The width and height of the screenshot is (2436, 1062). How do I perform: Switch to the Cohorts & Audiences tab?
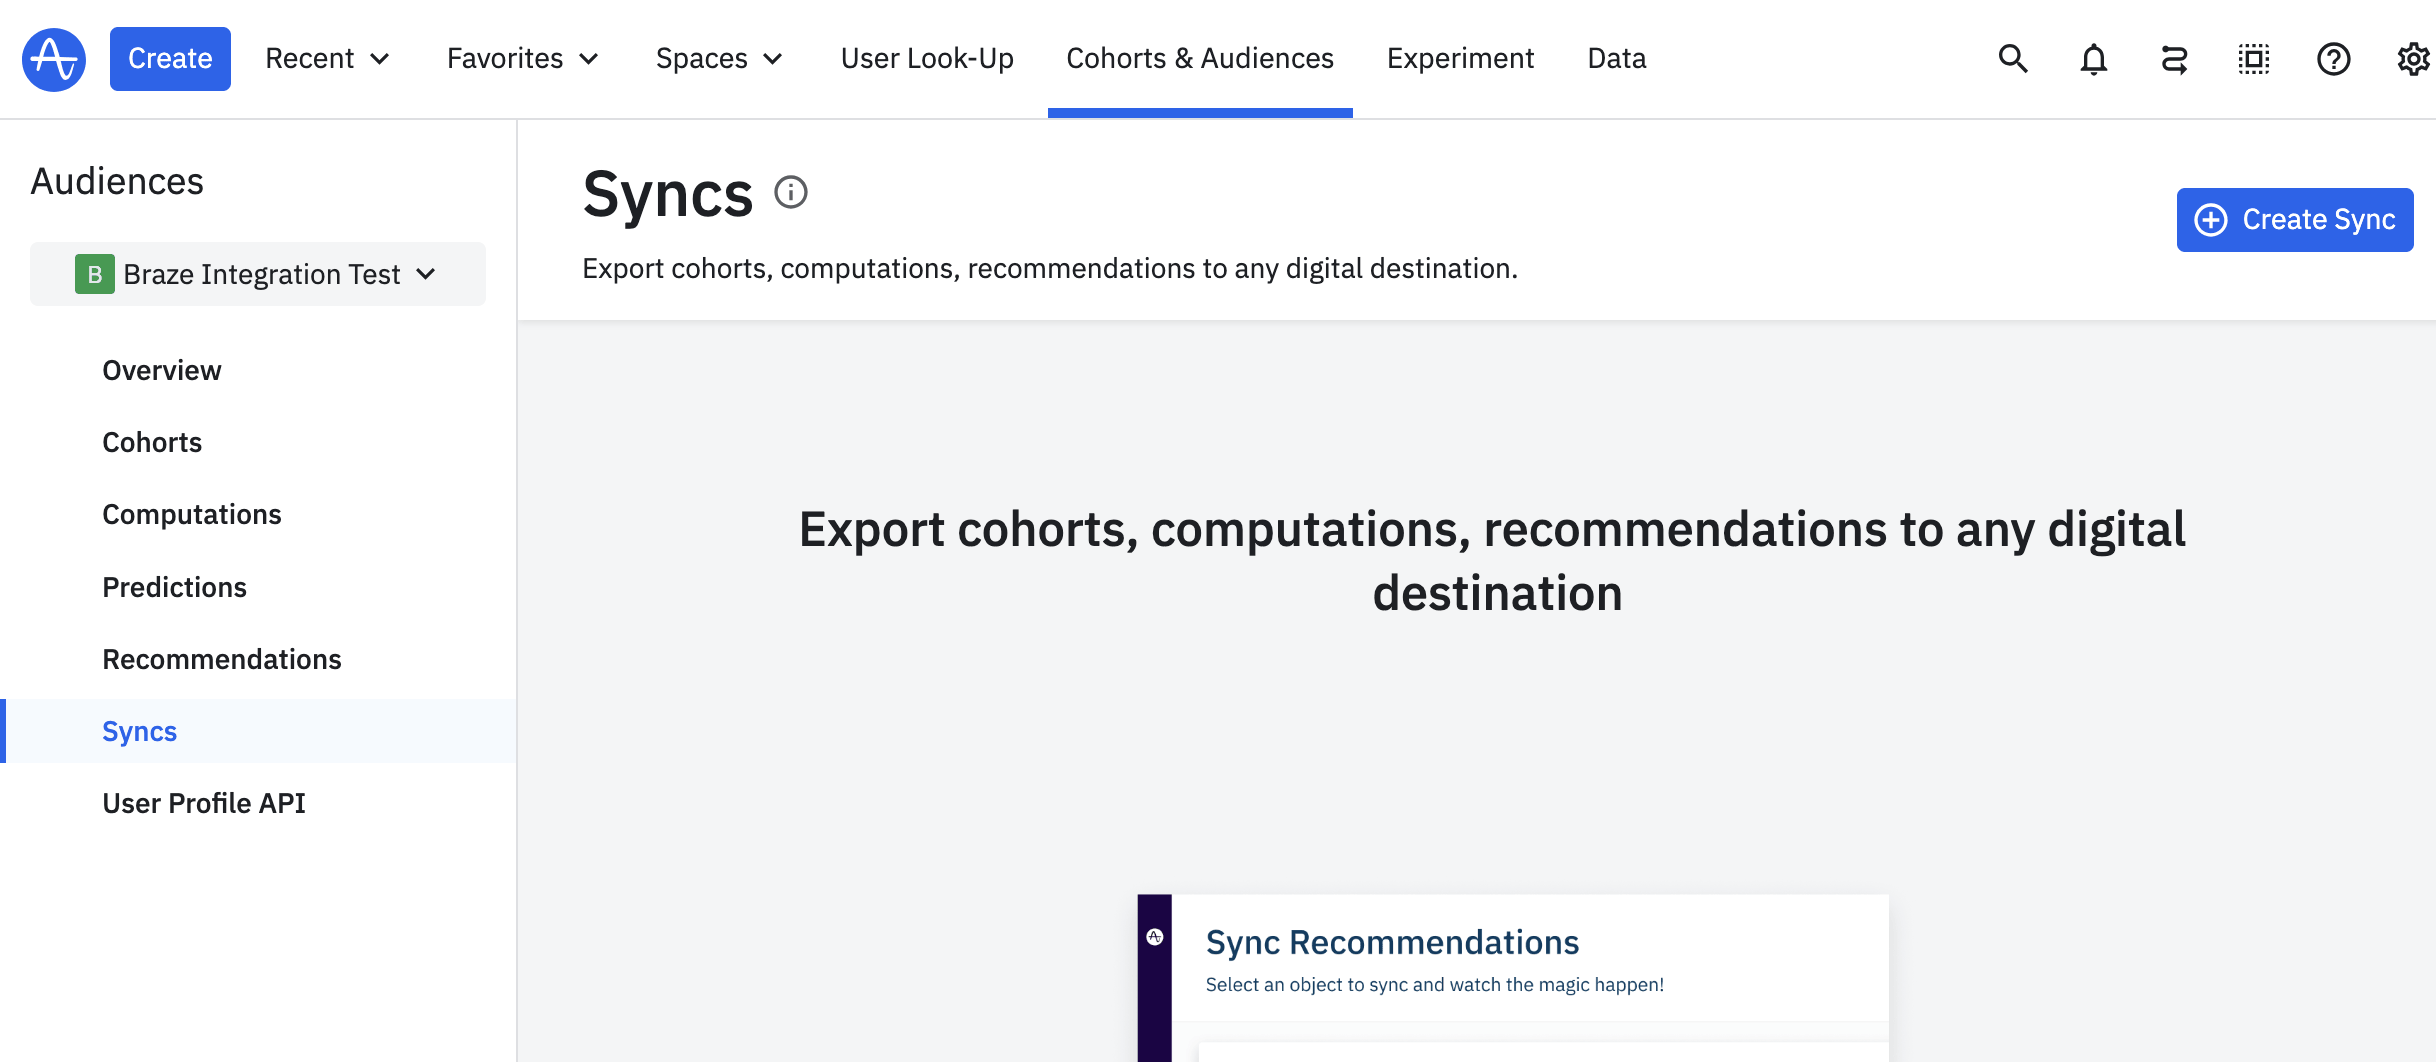pyautogui.click(x=1199, y=59)
